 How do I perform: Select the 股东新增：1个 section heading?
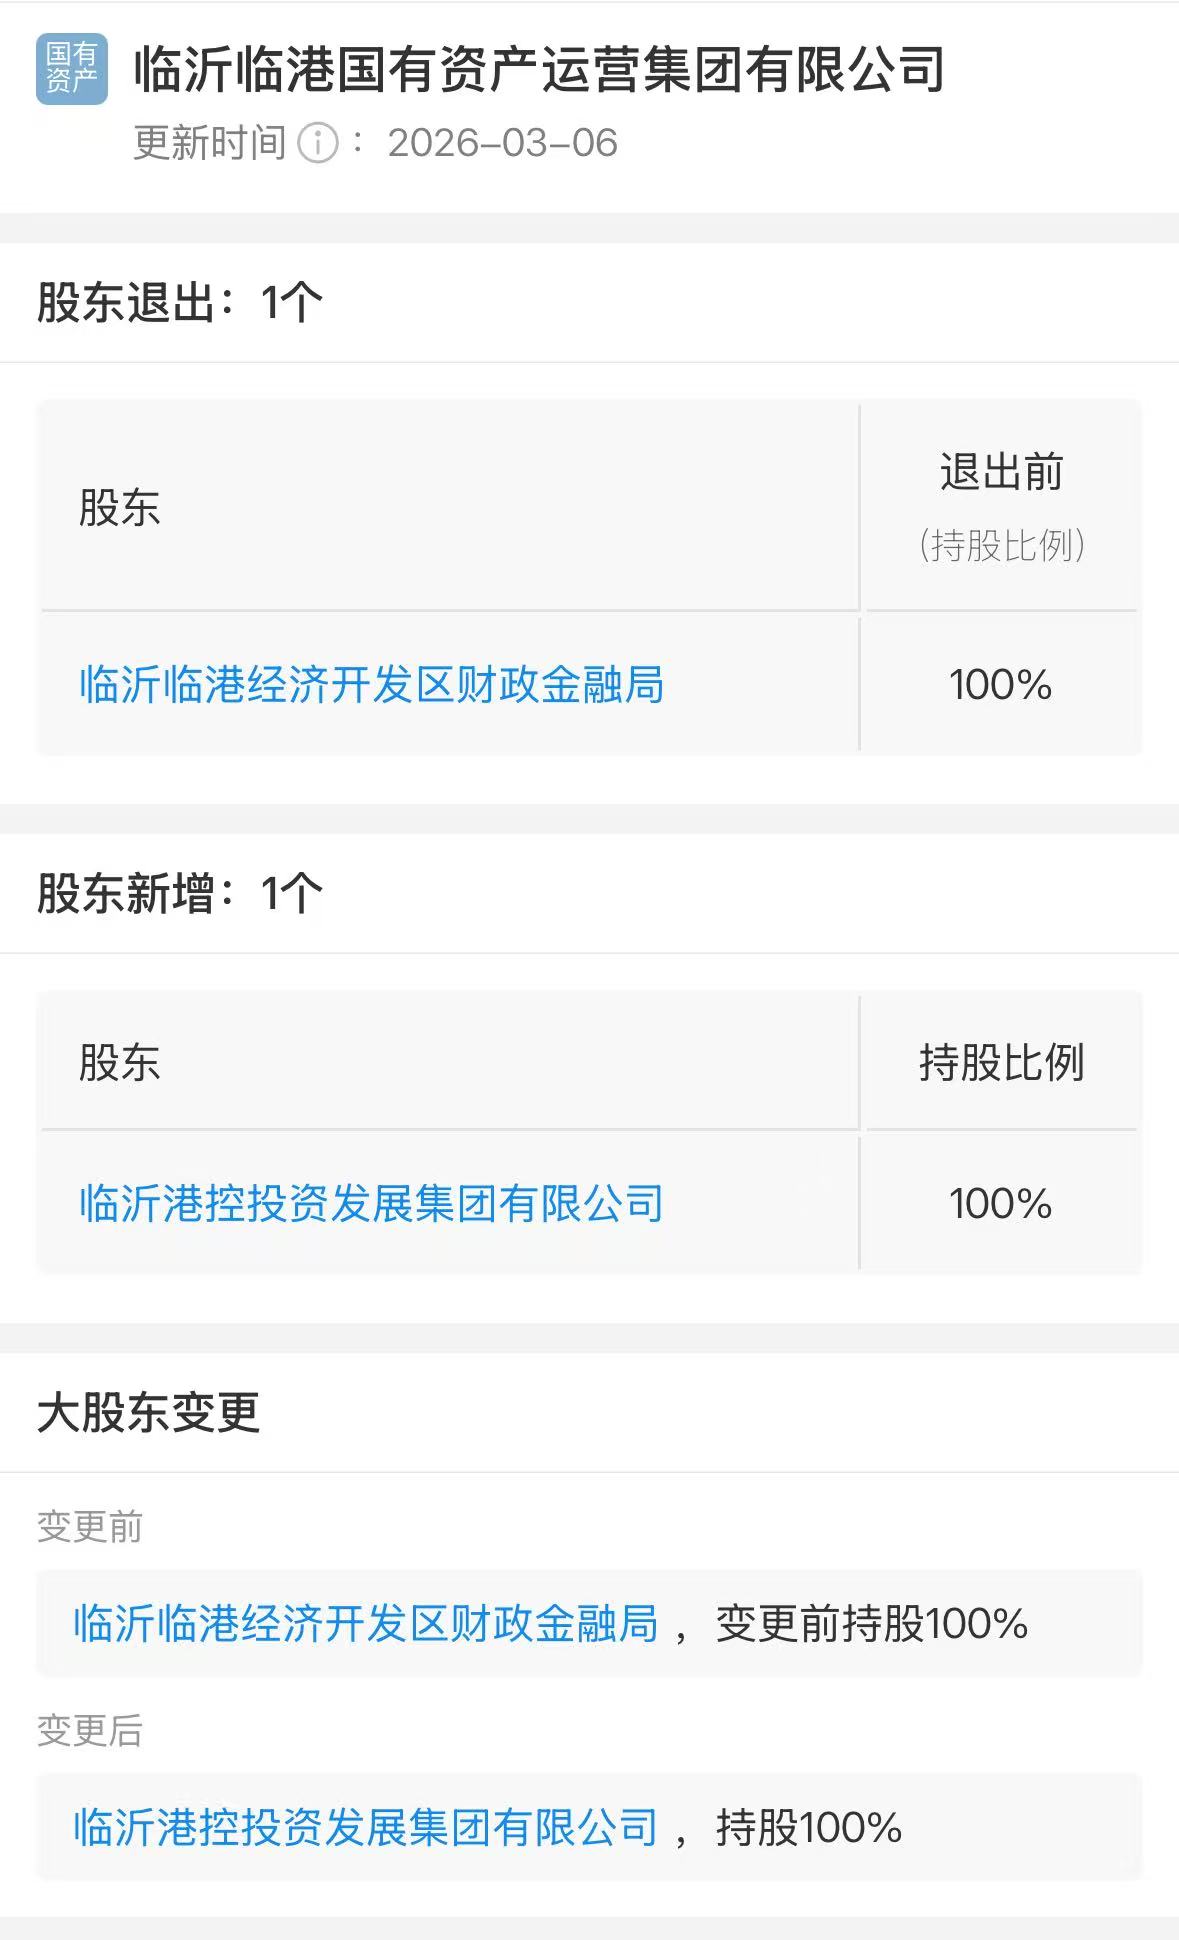[x=180, y=893]
